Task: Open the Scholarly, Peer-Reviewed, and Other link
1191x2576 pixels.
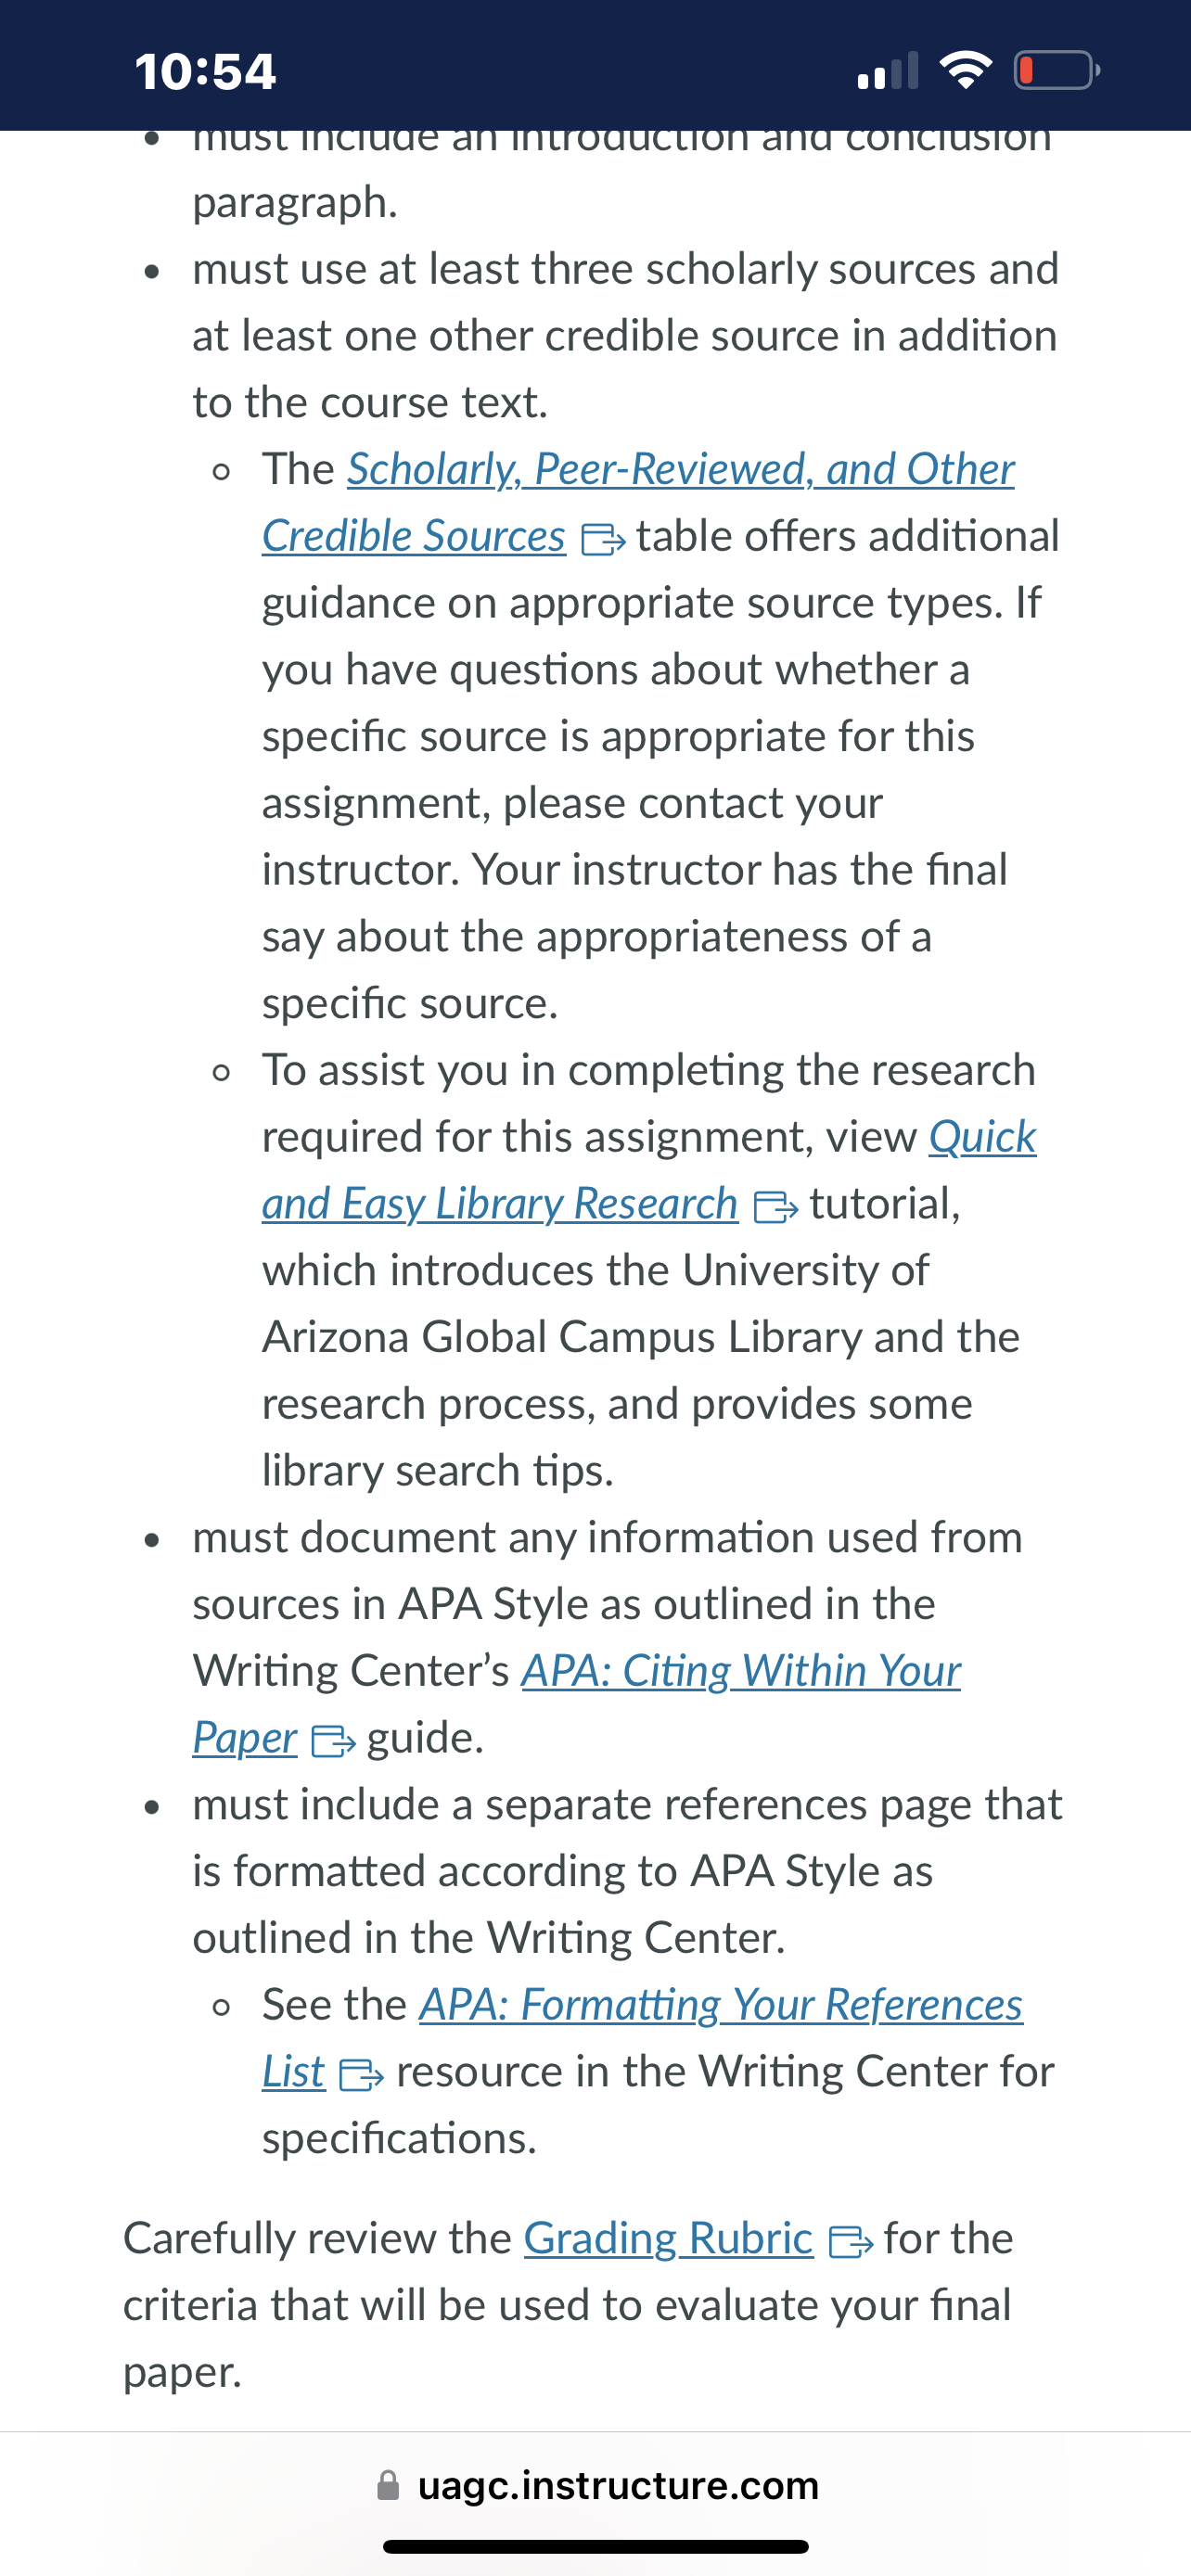Action: [681, 470]
